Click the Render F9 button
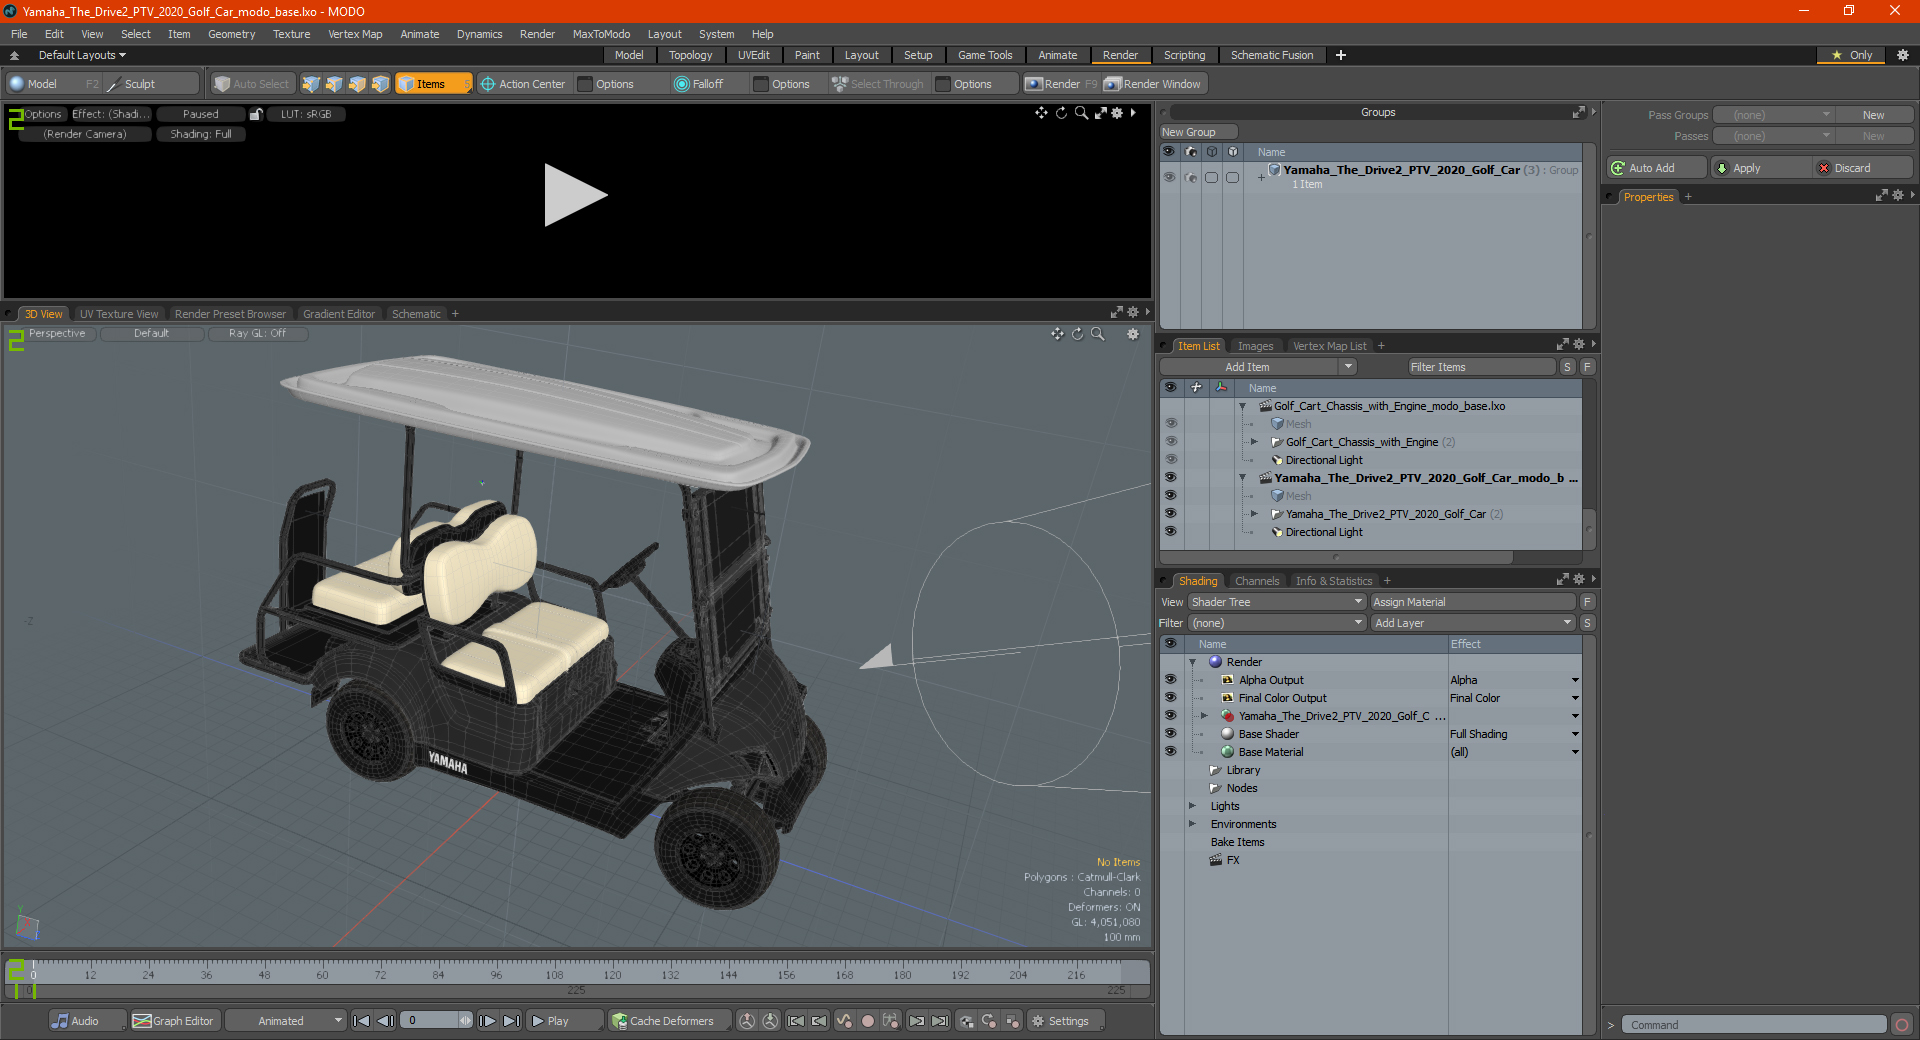Image resolution: width=1920 pixels, height=1040 pixels. pyautogui.click(x=1061, y=84)
